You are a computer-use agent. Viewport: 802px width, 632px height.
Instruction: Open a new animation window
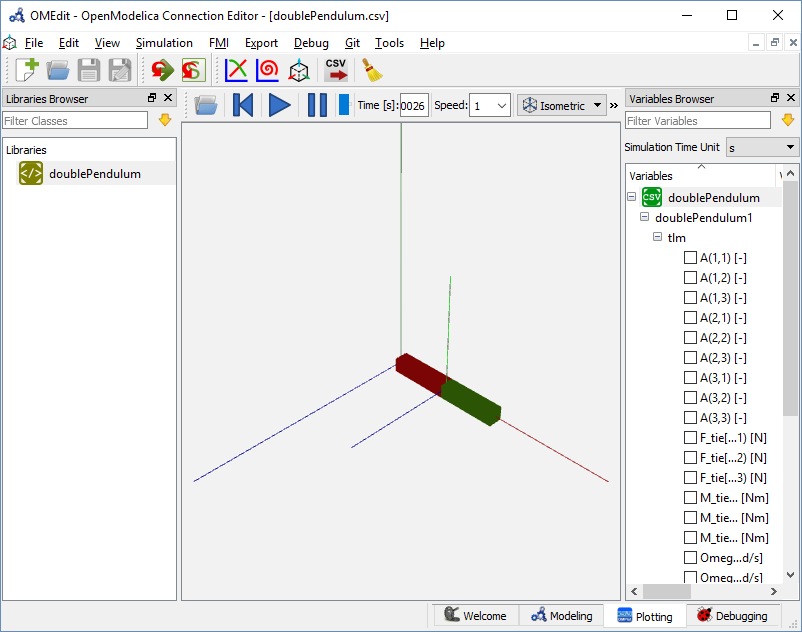pos(298,70)
